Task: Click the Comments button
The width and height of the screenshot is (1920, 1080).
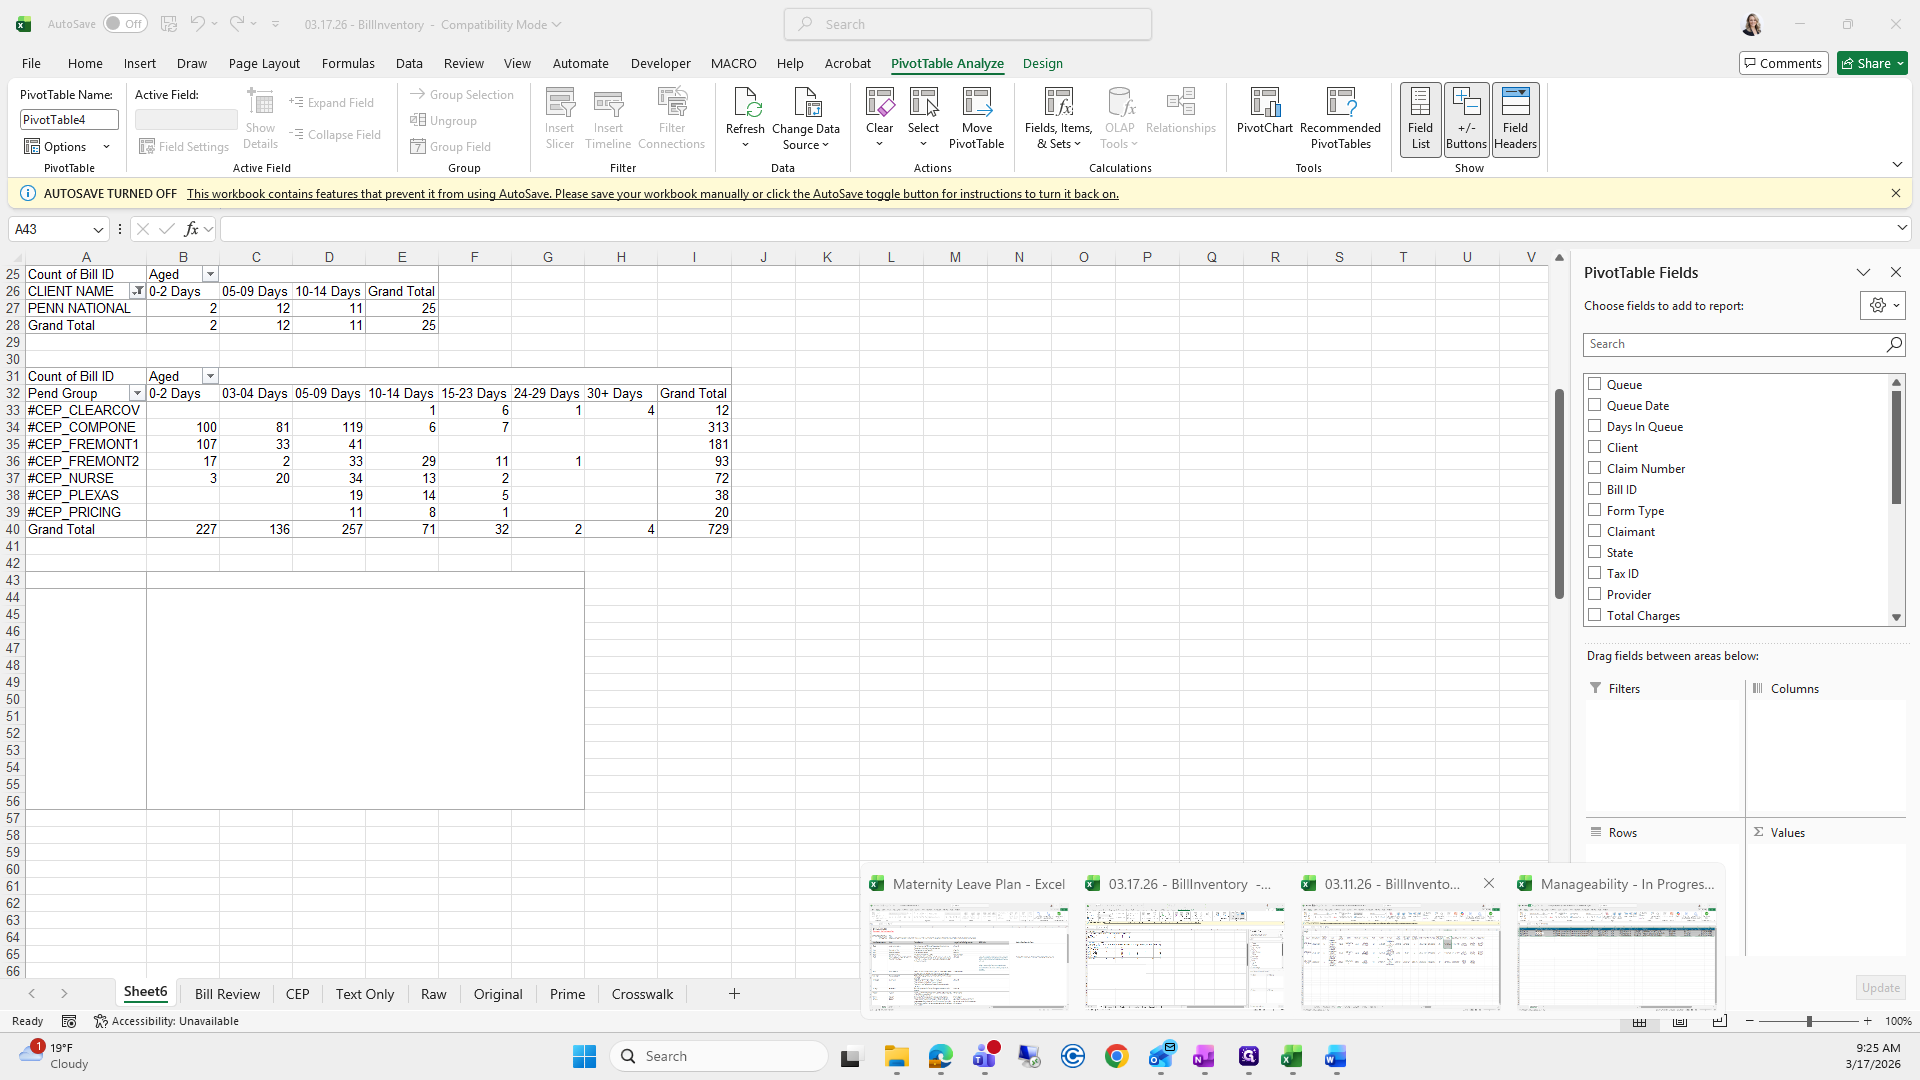Action: [1783, 63]
